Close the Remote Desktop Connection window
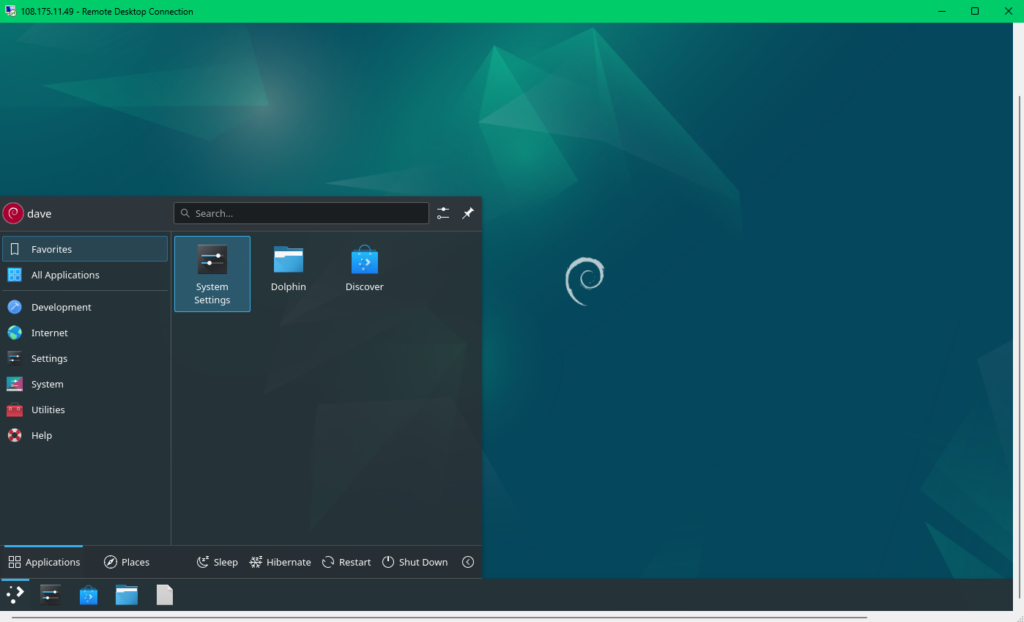Screen dimensions: 1024x622 1008,11
